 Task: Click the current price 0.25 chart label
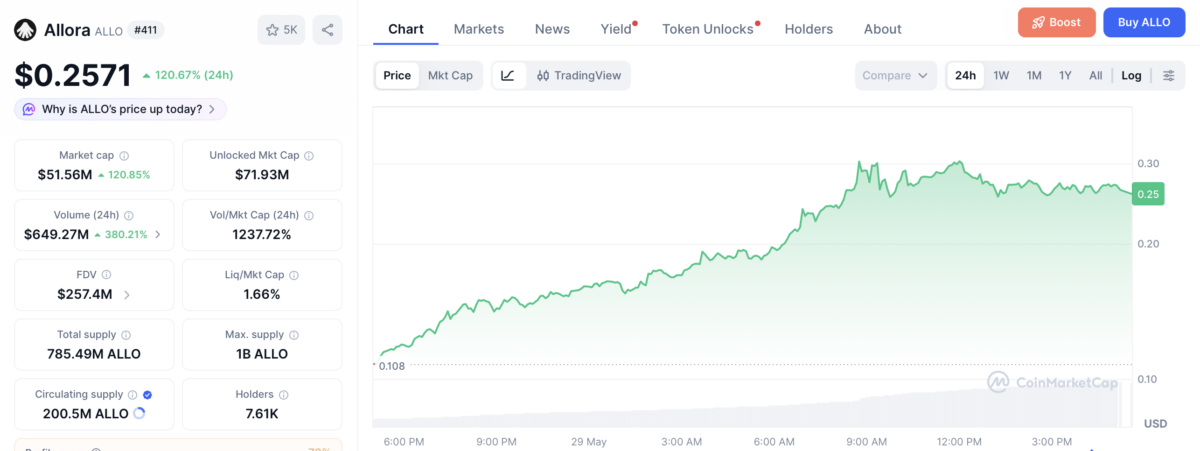(1148, 194)
